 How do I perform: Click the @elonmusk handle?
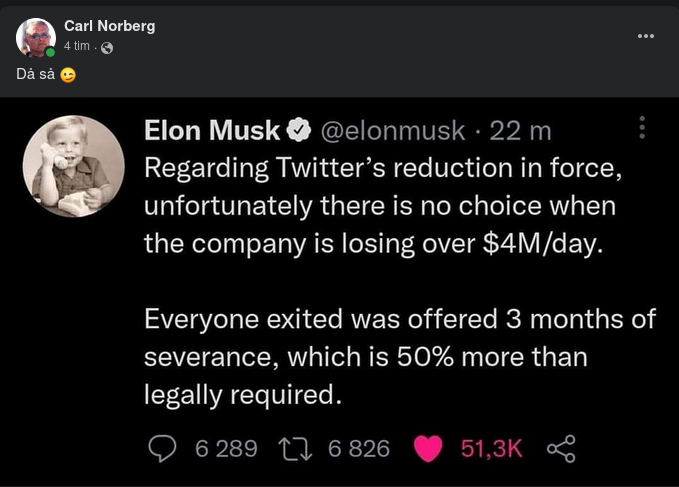391,130
